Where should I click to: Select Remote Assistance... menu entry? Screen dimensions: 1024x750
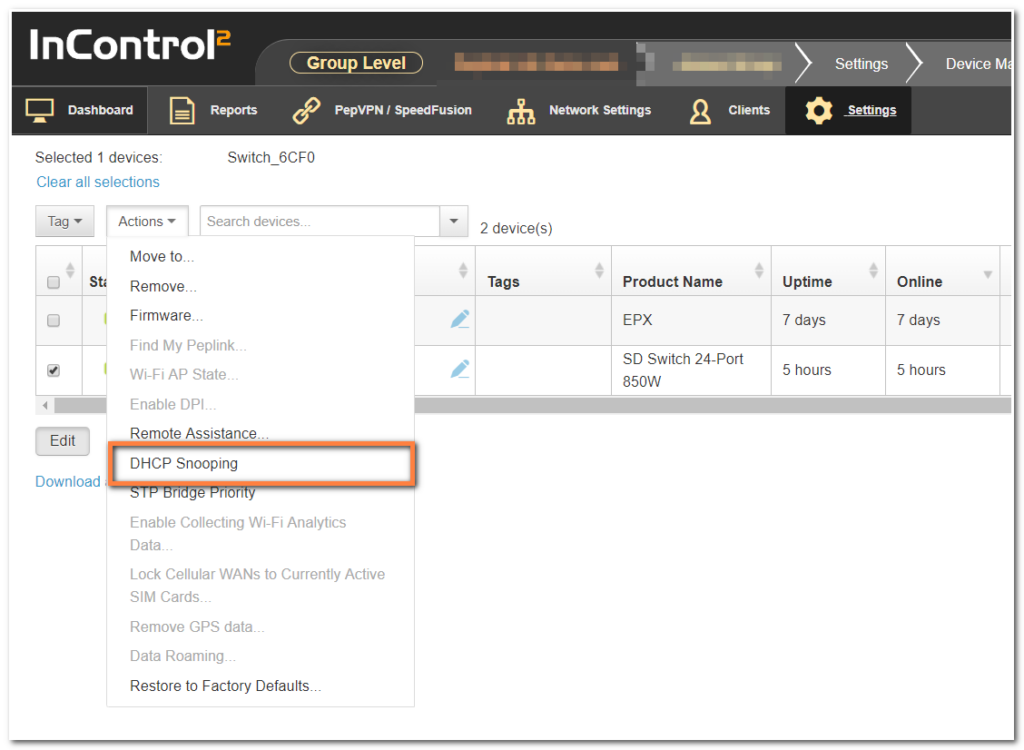tap(199, 433)
